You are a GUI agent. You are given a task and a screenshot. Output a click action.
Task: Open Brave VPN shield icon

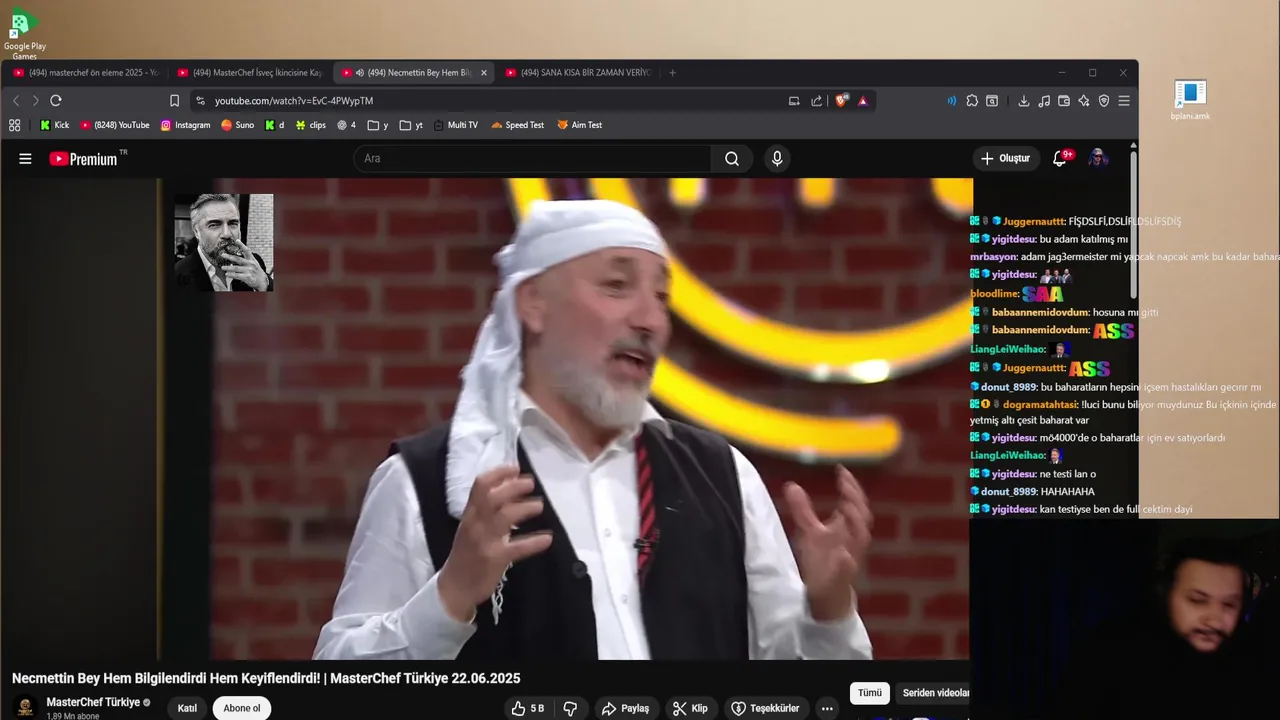1104,101
